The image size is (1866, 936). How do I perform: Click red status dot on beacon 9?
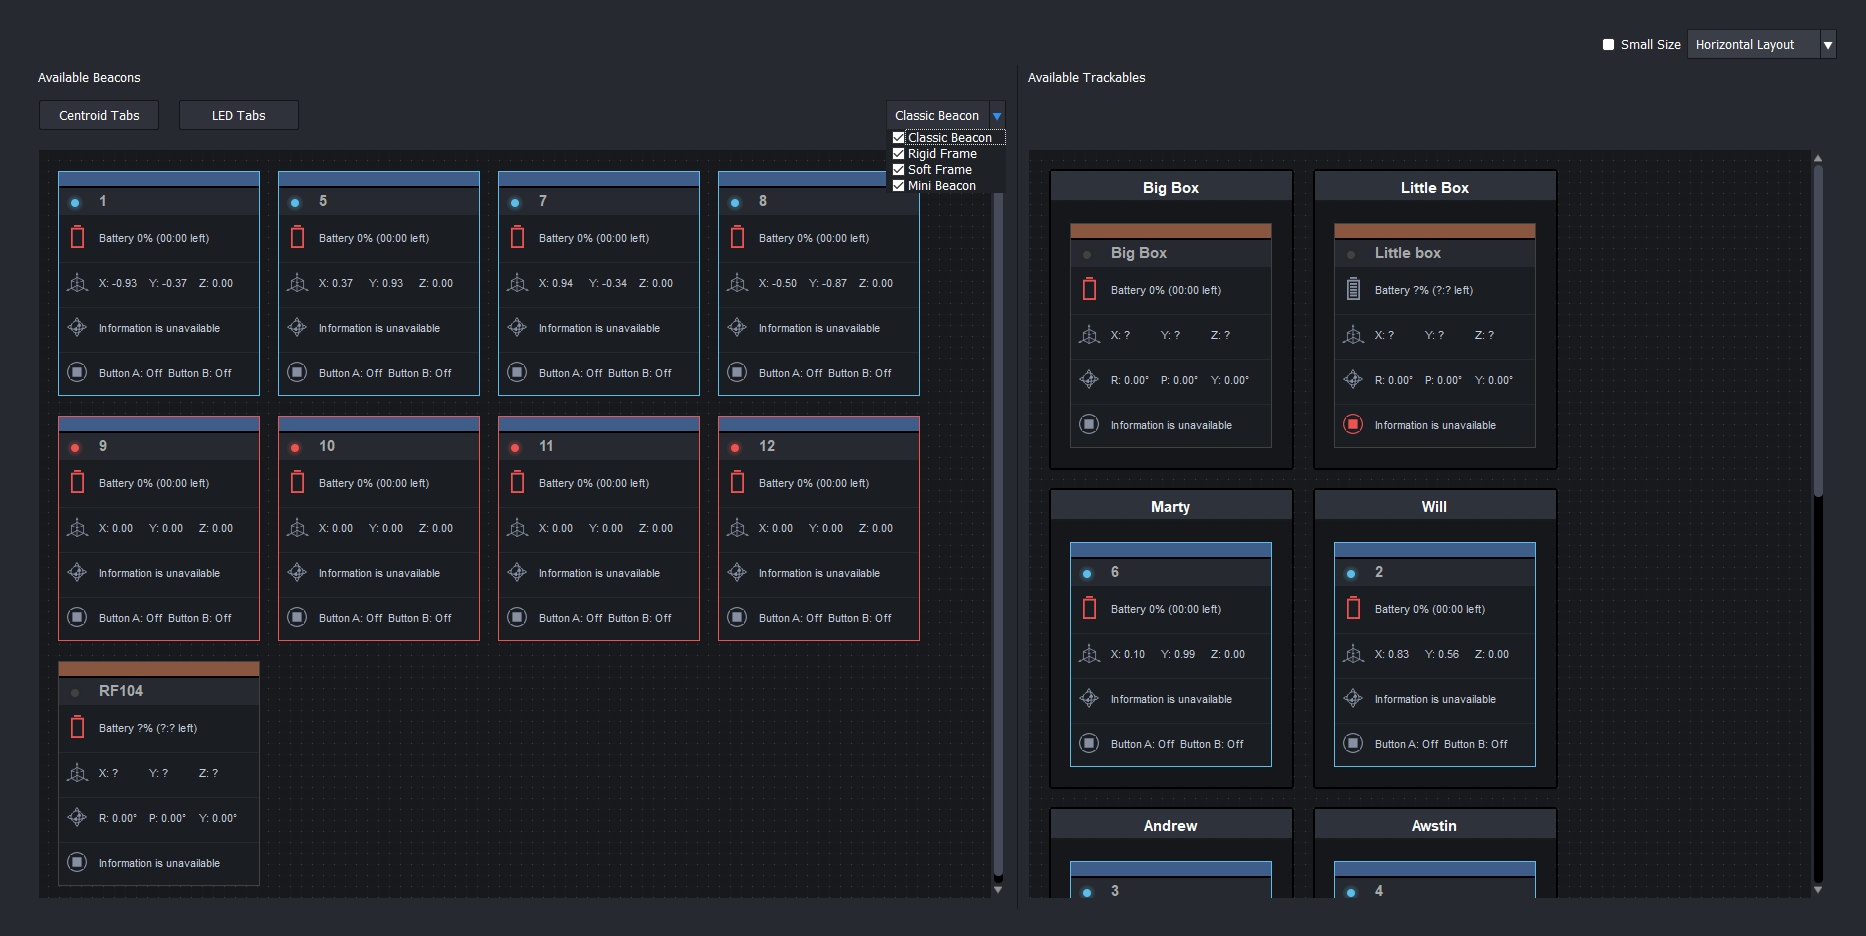(75, 447)
